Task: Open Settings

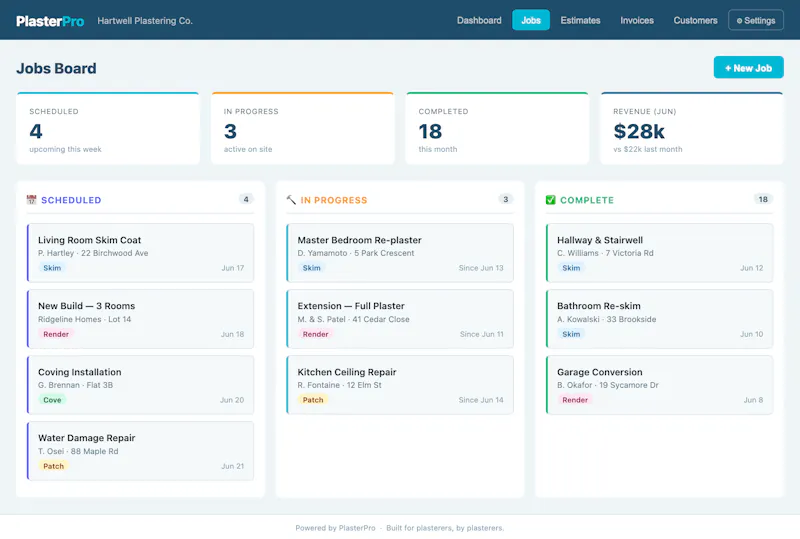Action: pos(756,20)
